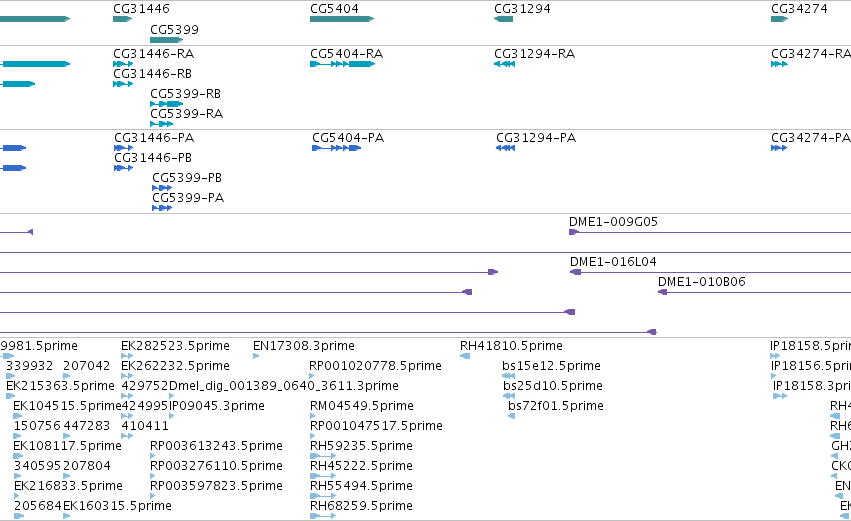Open transcript CG31446-RA
Image resolution: width=851 pixels, height=521 pixels.
click(x=154, y=54)
